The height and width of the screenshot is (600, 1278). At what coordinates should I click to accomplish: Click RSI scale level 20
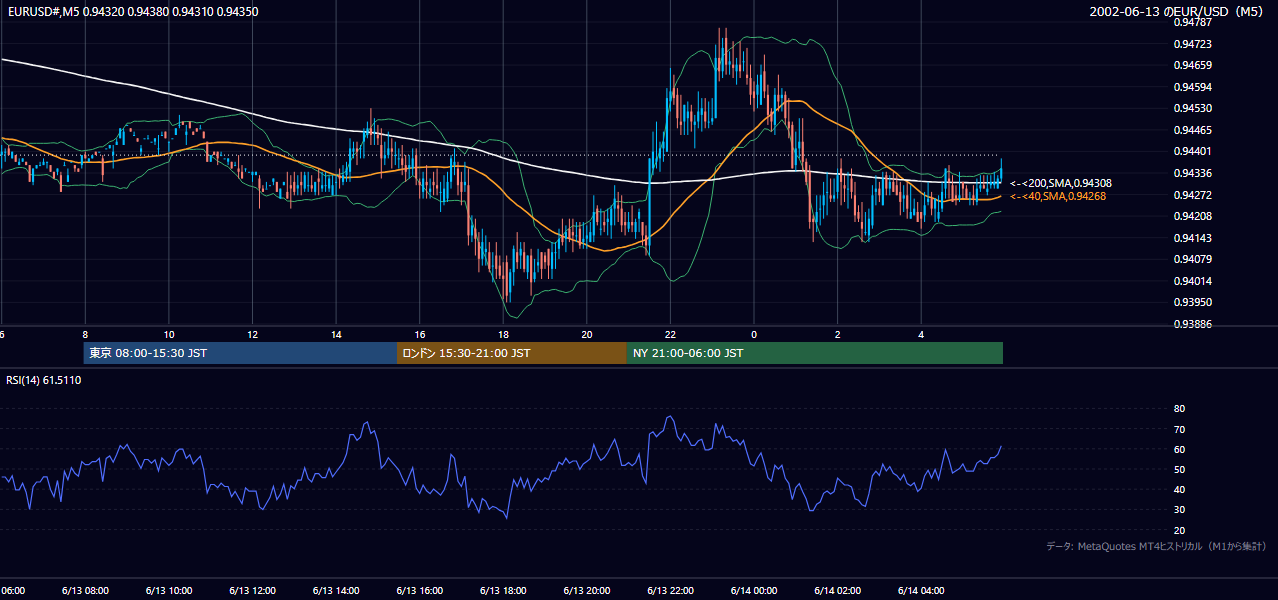(x=1180, y=530)
